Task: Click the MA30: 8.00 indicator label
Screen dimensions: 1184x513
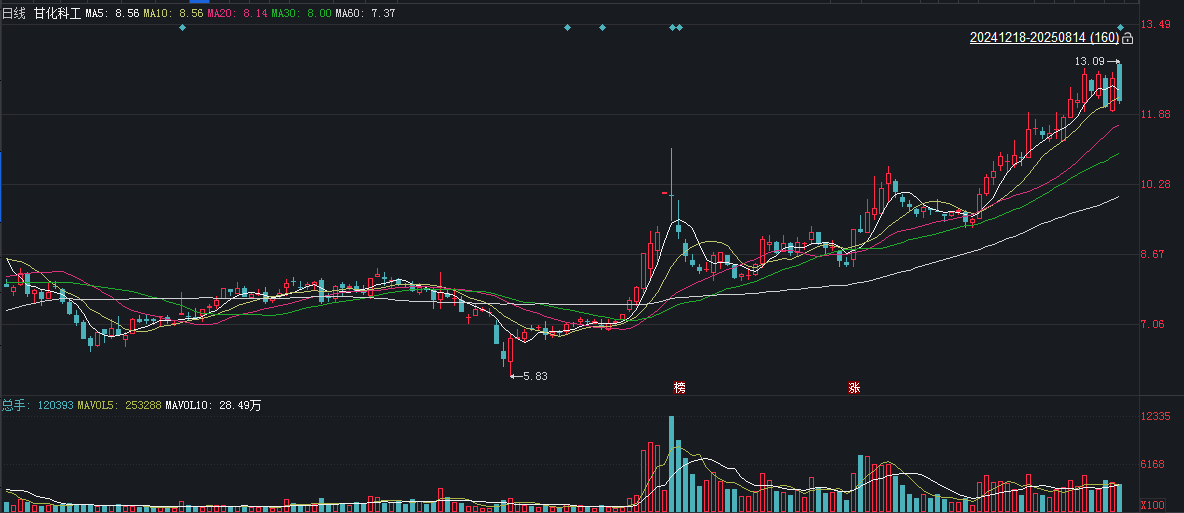Action: click(x=301, y=14)
